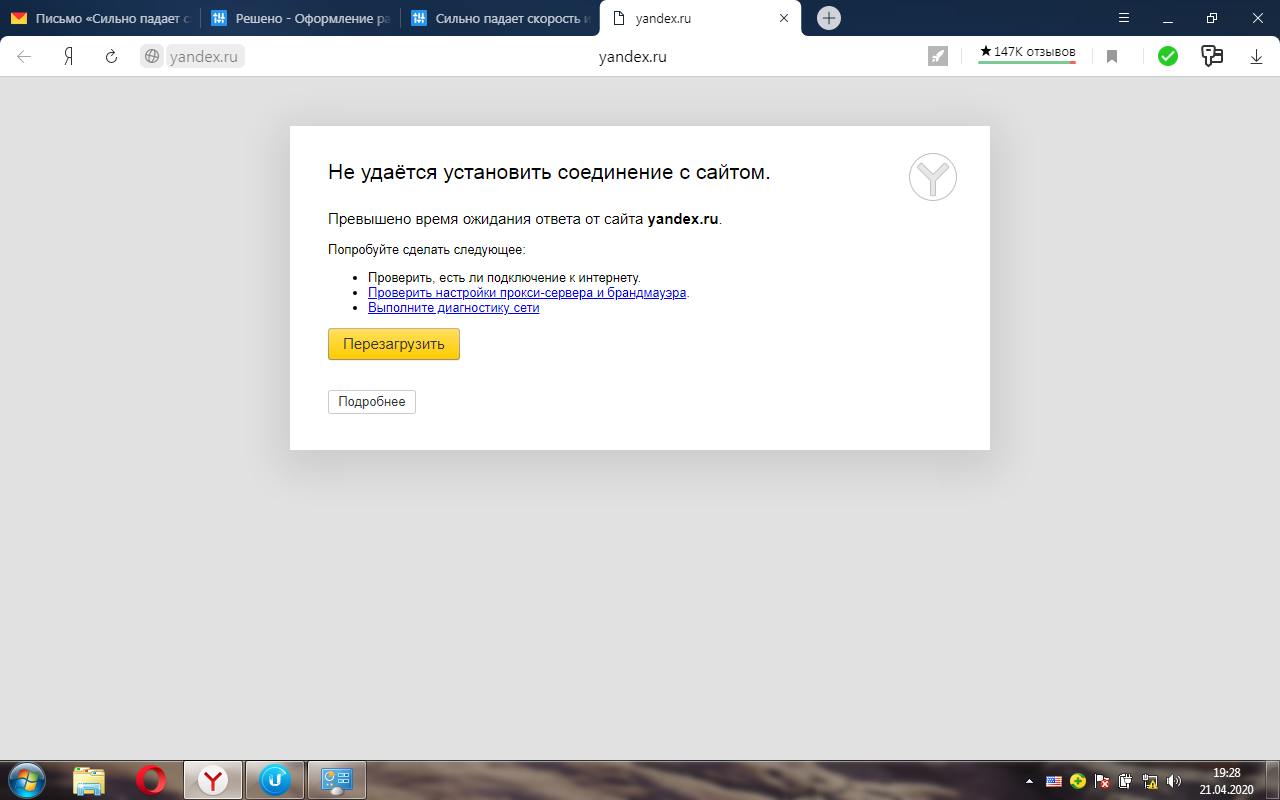Viewport: 1280px width, 800px height.
Task: Expand details with the Подробнее button
Action: click(x=372, y=402)
